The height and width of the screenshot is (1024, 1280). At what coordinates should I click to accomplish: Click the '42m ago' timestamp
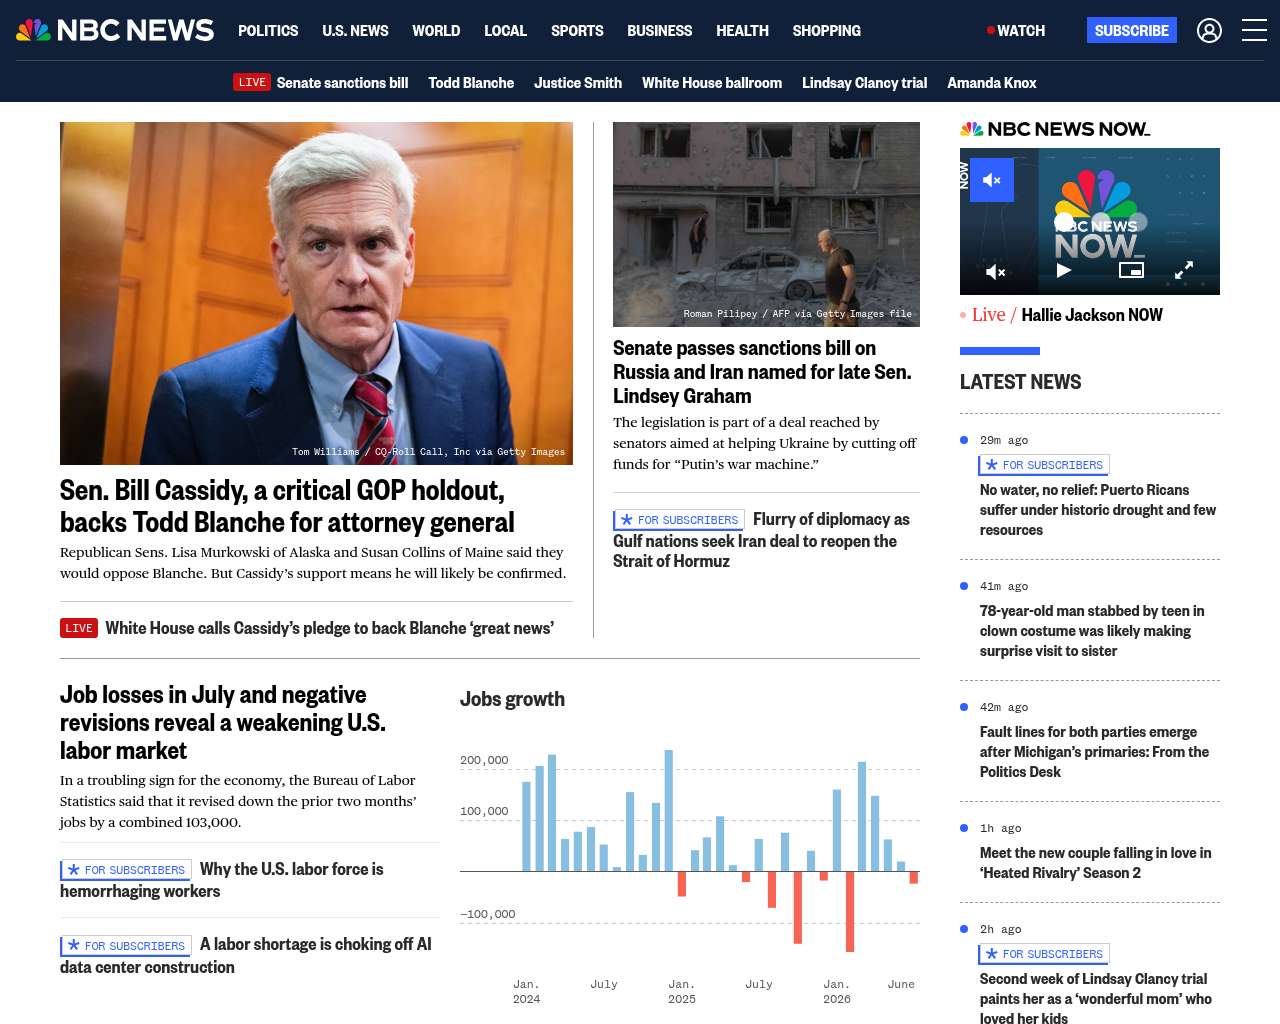point(1004,707)
